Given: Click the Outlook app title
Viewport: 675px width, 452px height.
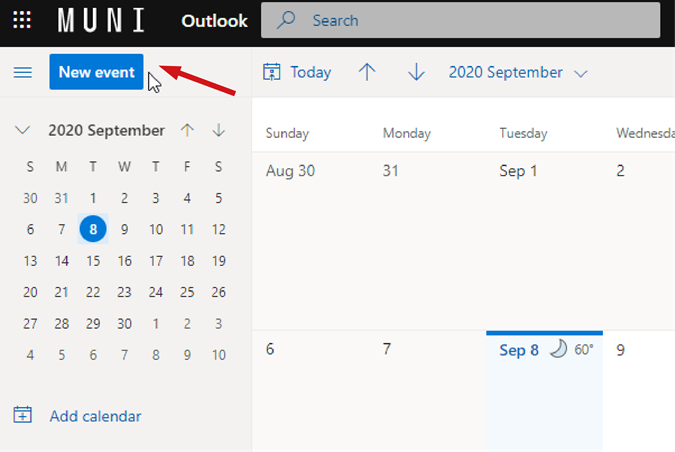Looking at the screenshot, I should pyautogui.click(x=214, y=20).
